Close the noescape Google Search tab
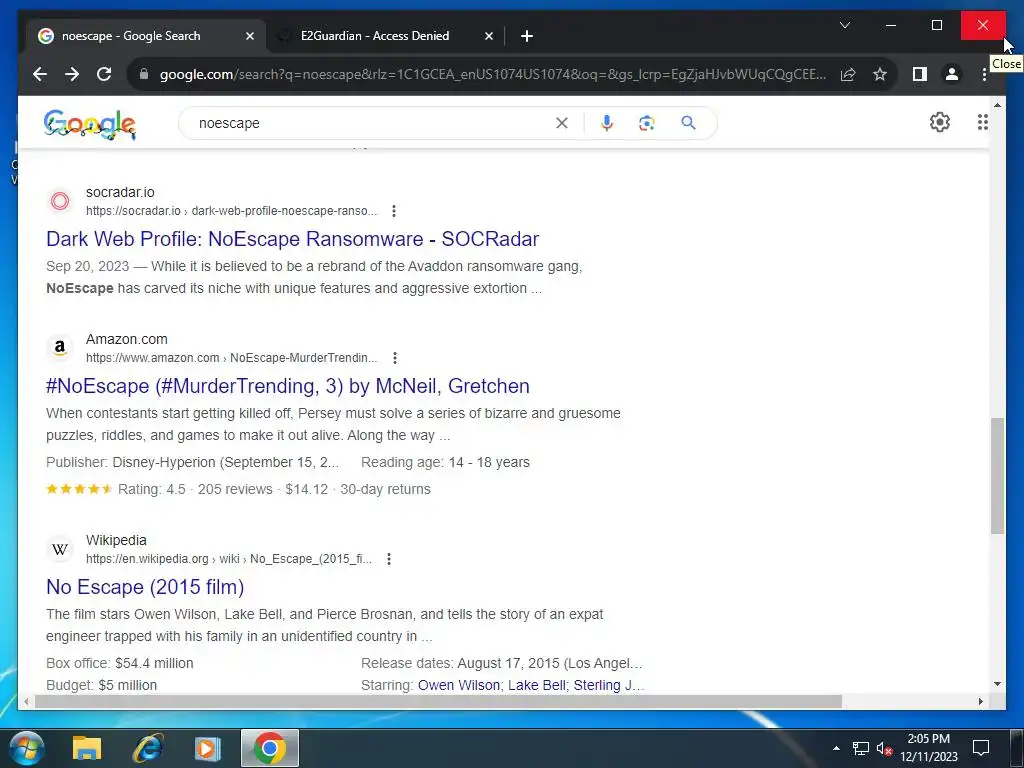1024x768 pixels. pyautogui.click(x=249, y=36)
